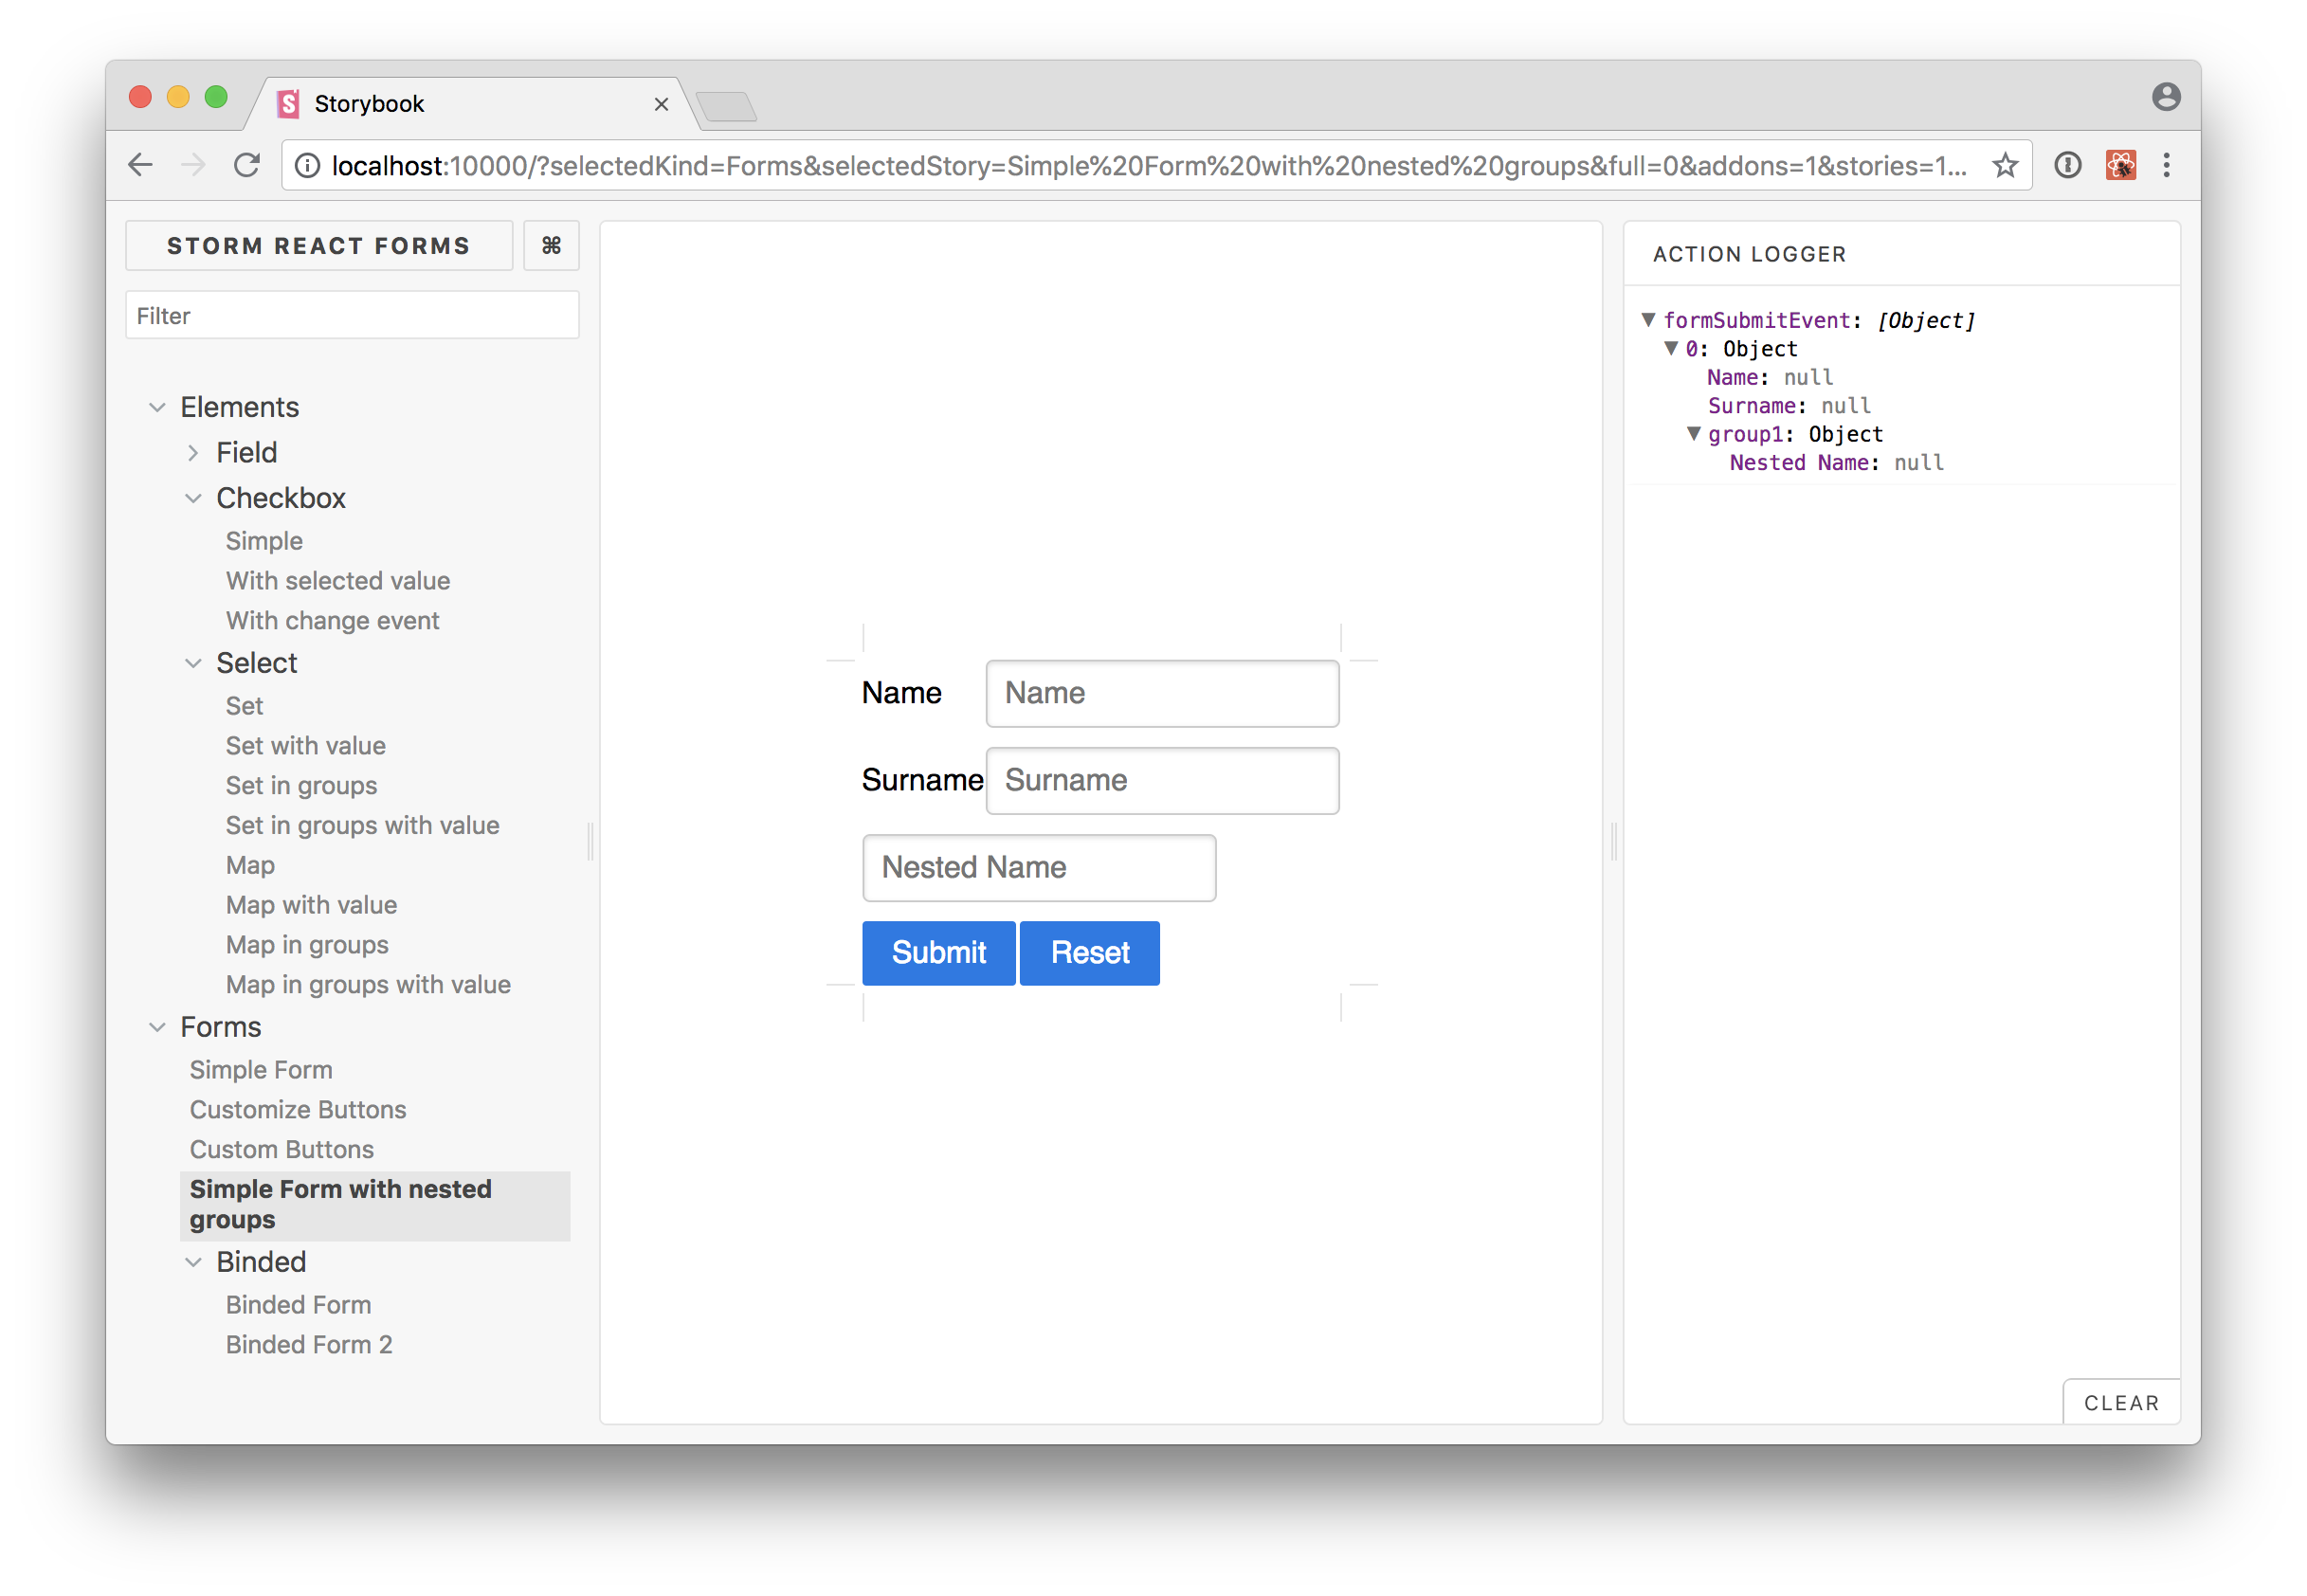The height and width of the screenshot is (1596, 2307).
Task: Click the command key icon next to Storm React Forms
Action: tap(549, 245)
